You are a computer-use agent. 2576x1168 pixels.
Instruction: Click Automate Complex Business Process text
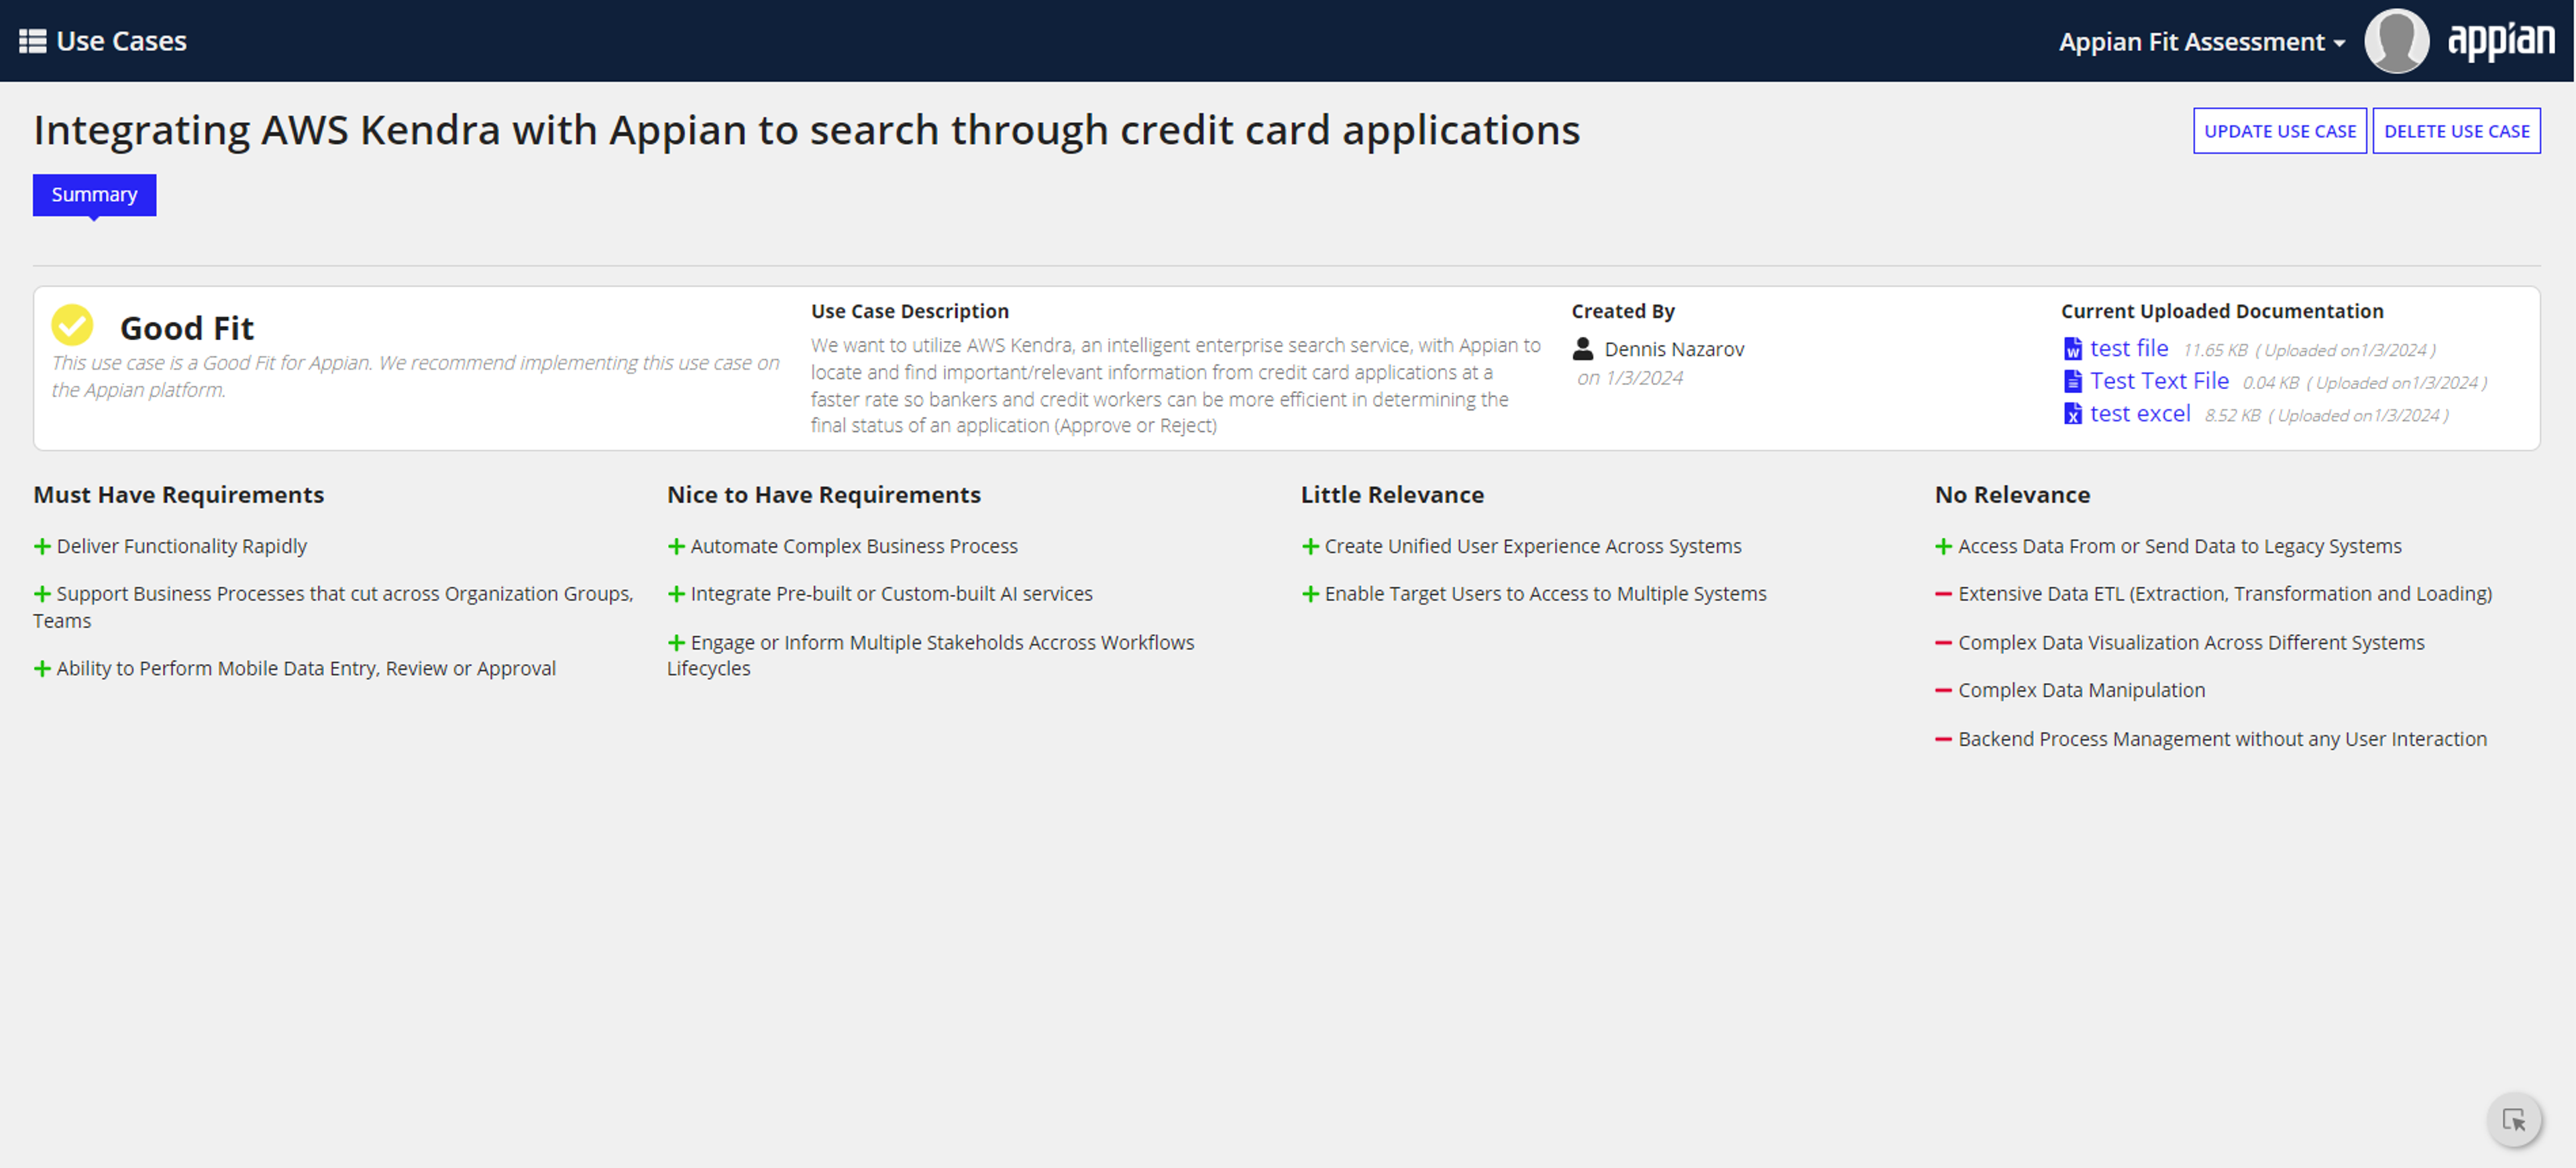click(x=853, y=547)
